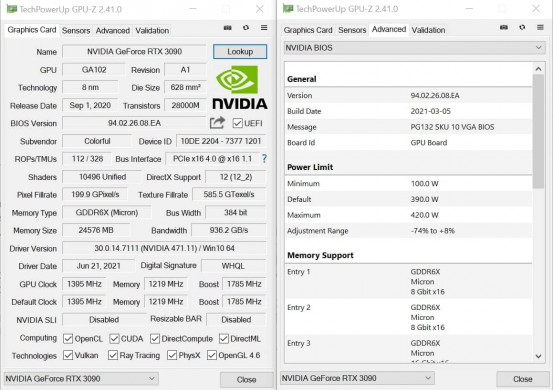Click the Lookup button

tap(240, 51)
